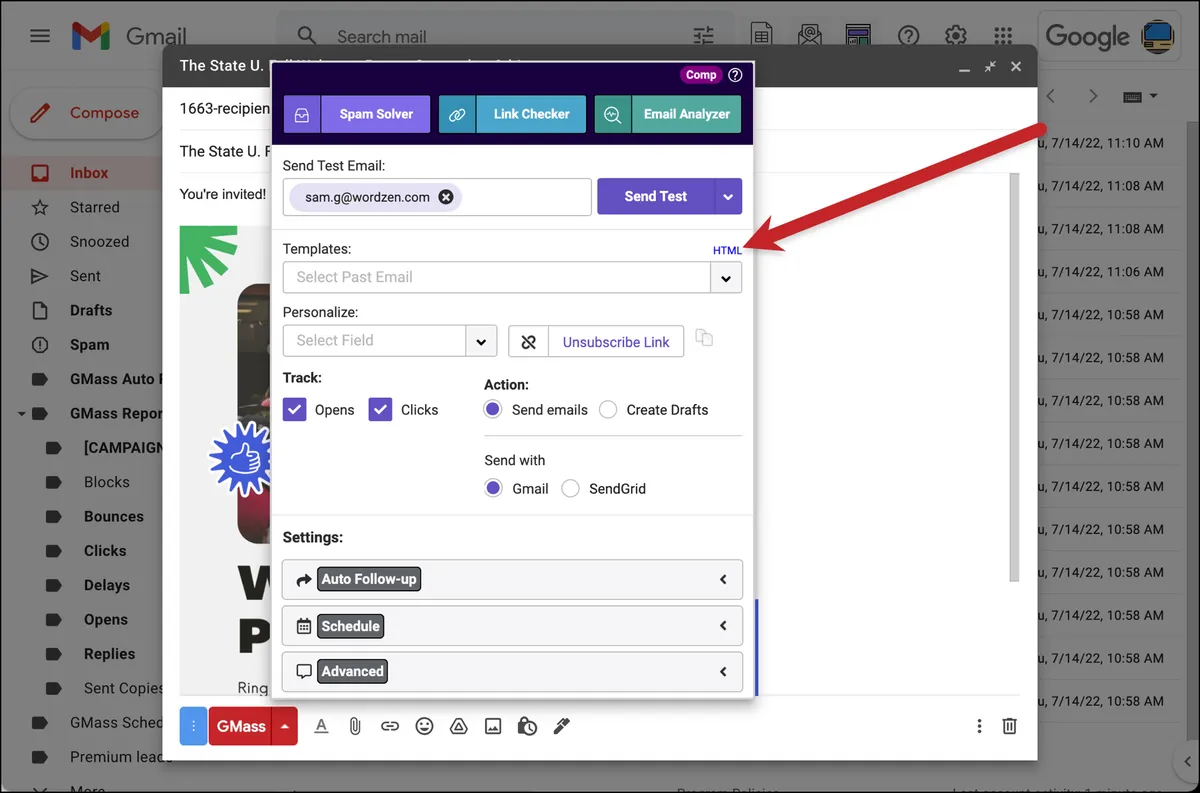The height and width of the screenshot is (793, 1200).
Task: Expand Auto Follow-up settings section
Action: pos(513,579)
